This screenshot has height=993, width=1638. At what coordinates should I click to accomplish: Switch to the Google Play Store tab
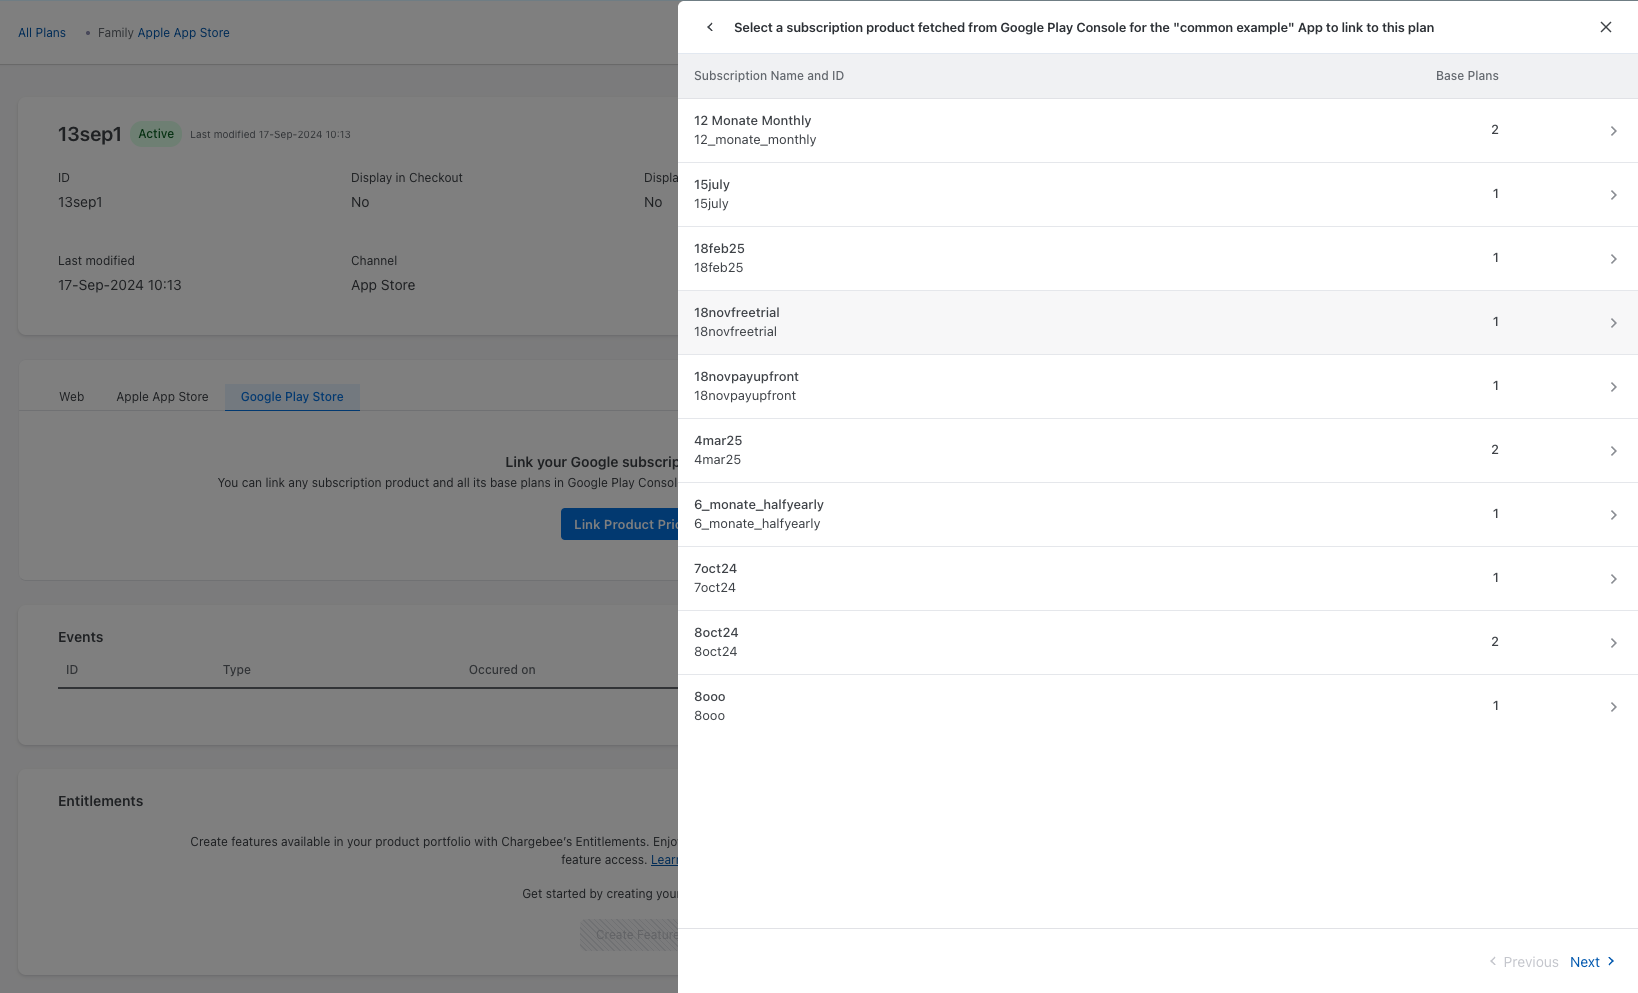pos(292,397)
